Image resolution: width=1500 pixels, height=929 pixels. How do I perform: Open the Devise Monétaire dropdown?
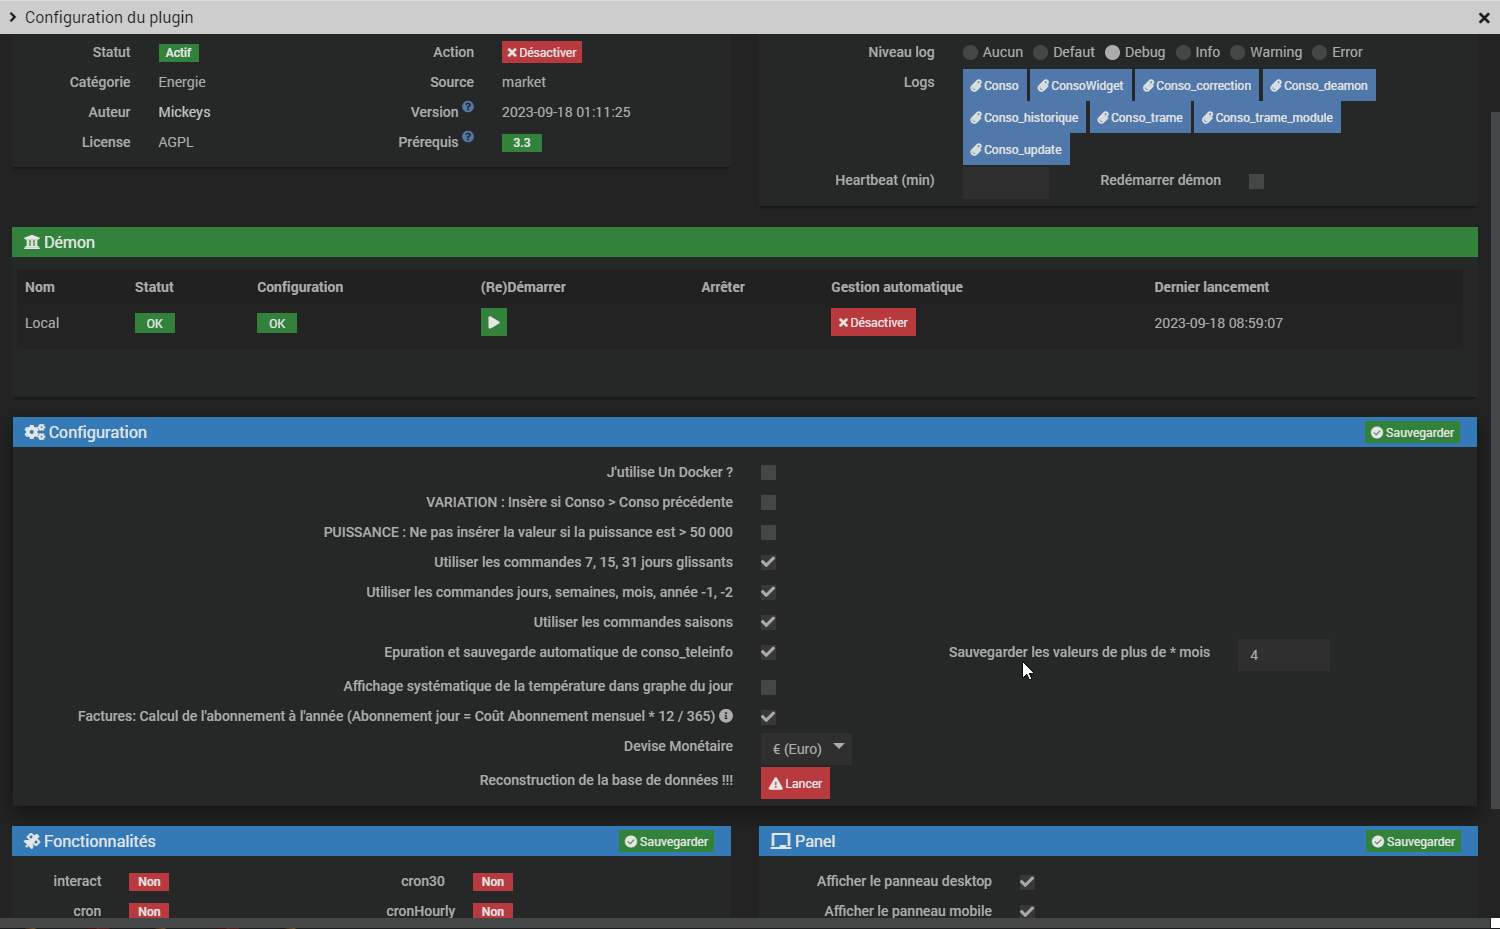pyautogui.click(x=806, y=748)
